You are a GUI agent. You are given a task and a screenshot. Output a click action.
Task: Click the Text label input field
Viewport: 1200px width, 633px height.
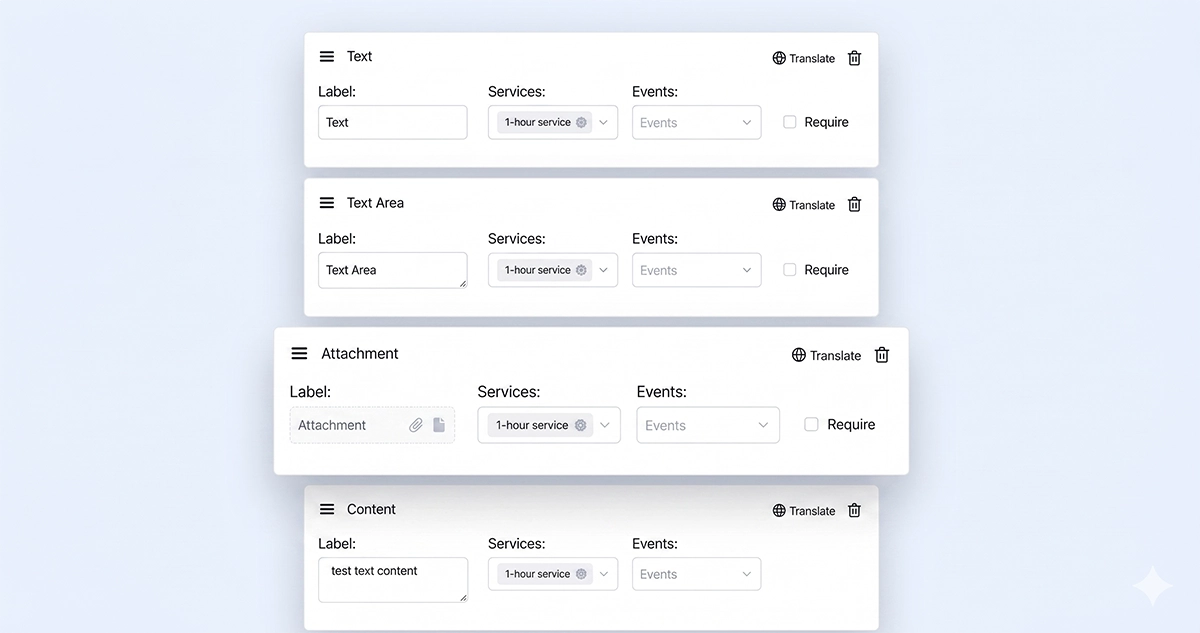pos(393,123)
